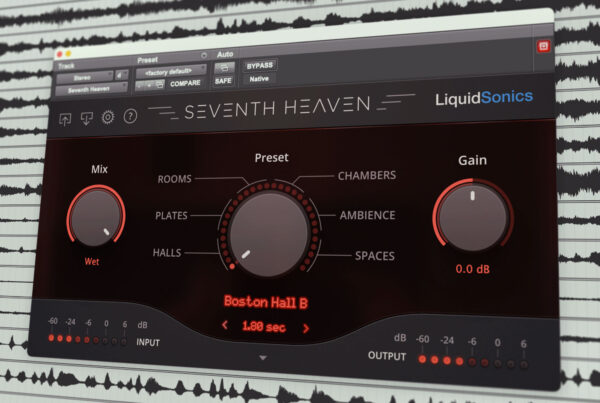The width and height of the screenshot is (600, 403).
Task: Click the small circle icon next to Preset label
Action: (x=204, y=55)
